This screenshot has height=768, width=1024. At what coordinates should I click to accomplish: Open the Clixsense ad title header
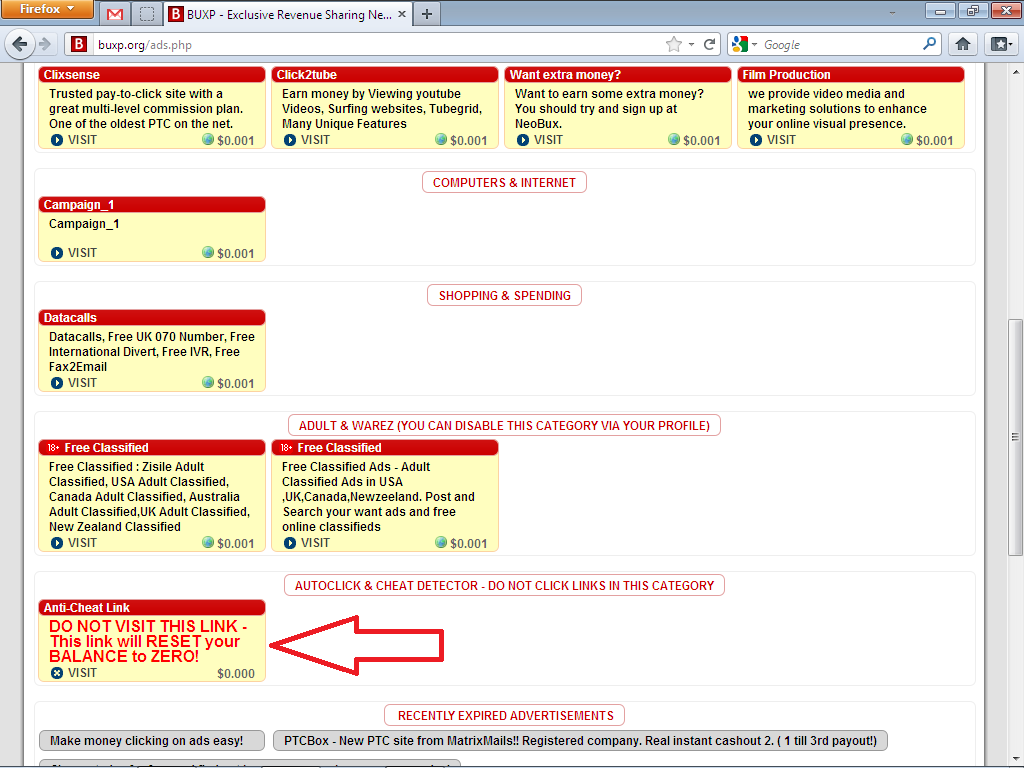click(x=152, y=74)
